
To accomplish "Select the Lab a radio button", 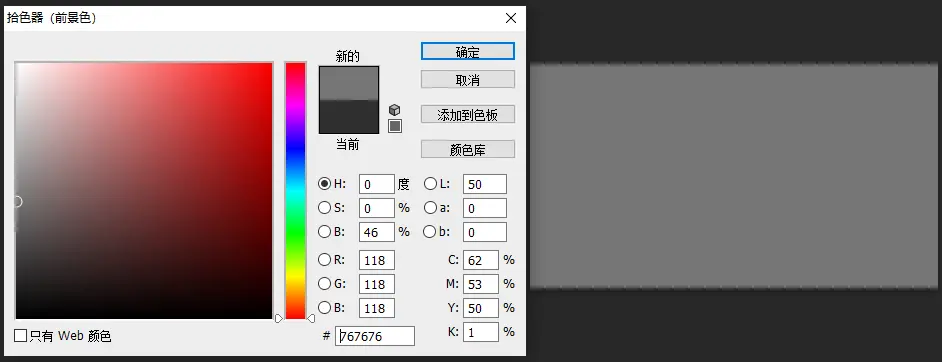I will coord(430,208).
